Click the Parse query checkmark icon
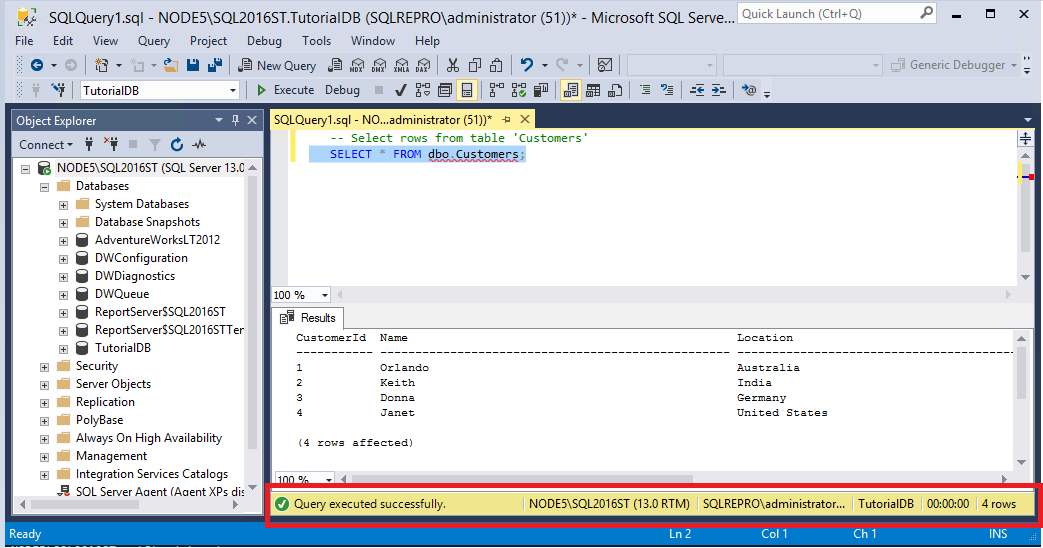Viewport: 1043px width, 548px height. pos(400,90)
